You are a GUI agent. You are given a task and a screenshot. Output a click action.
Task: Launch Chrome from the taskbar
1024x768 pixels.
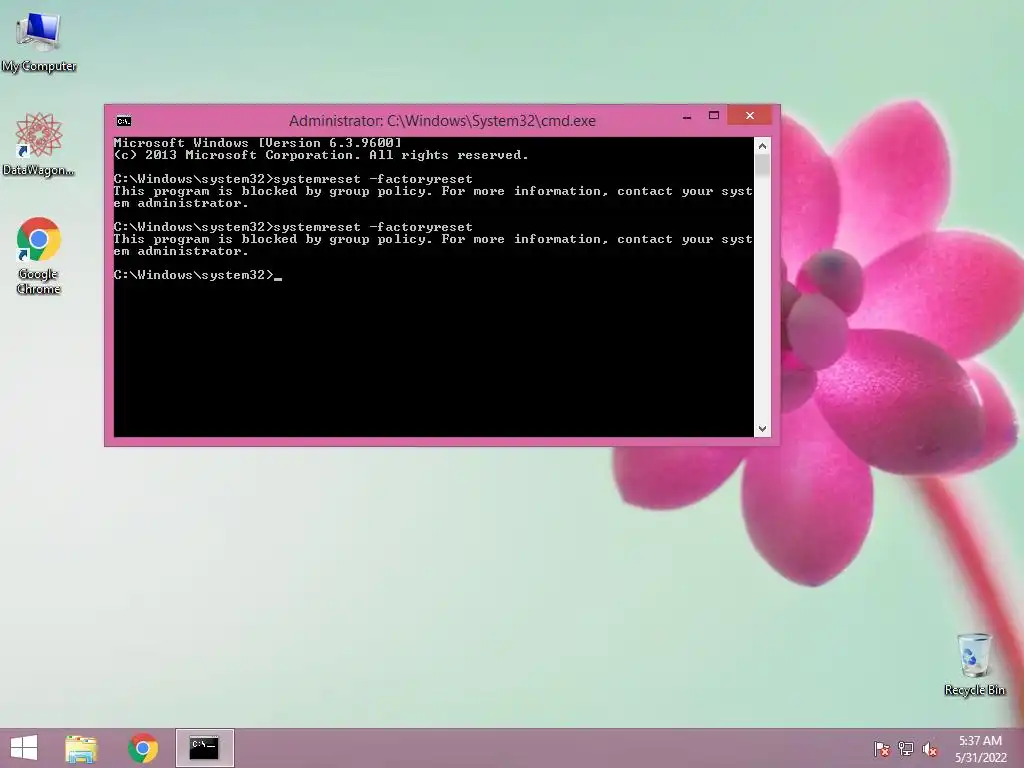coord(143,748)
